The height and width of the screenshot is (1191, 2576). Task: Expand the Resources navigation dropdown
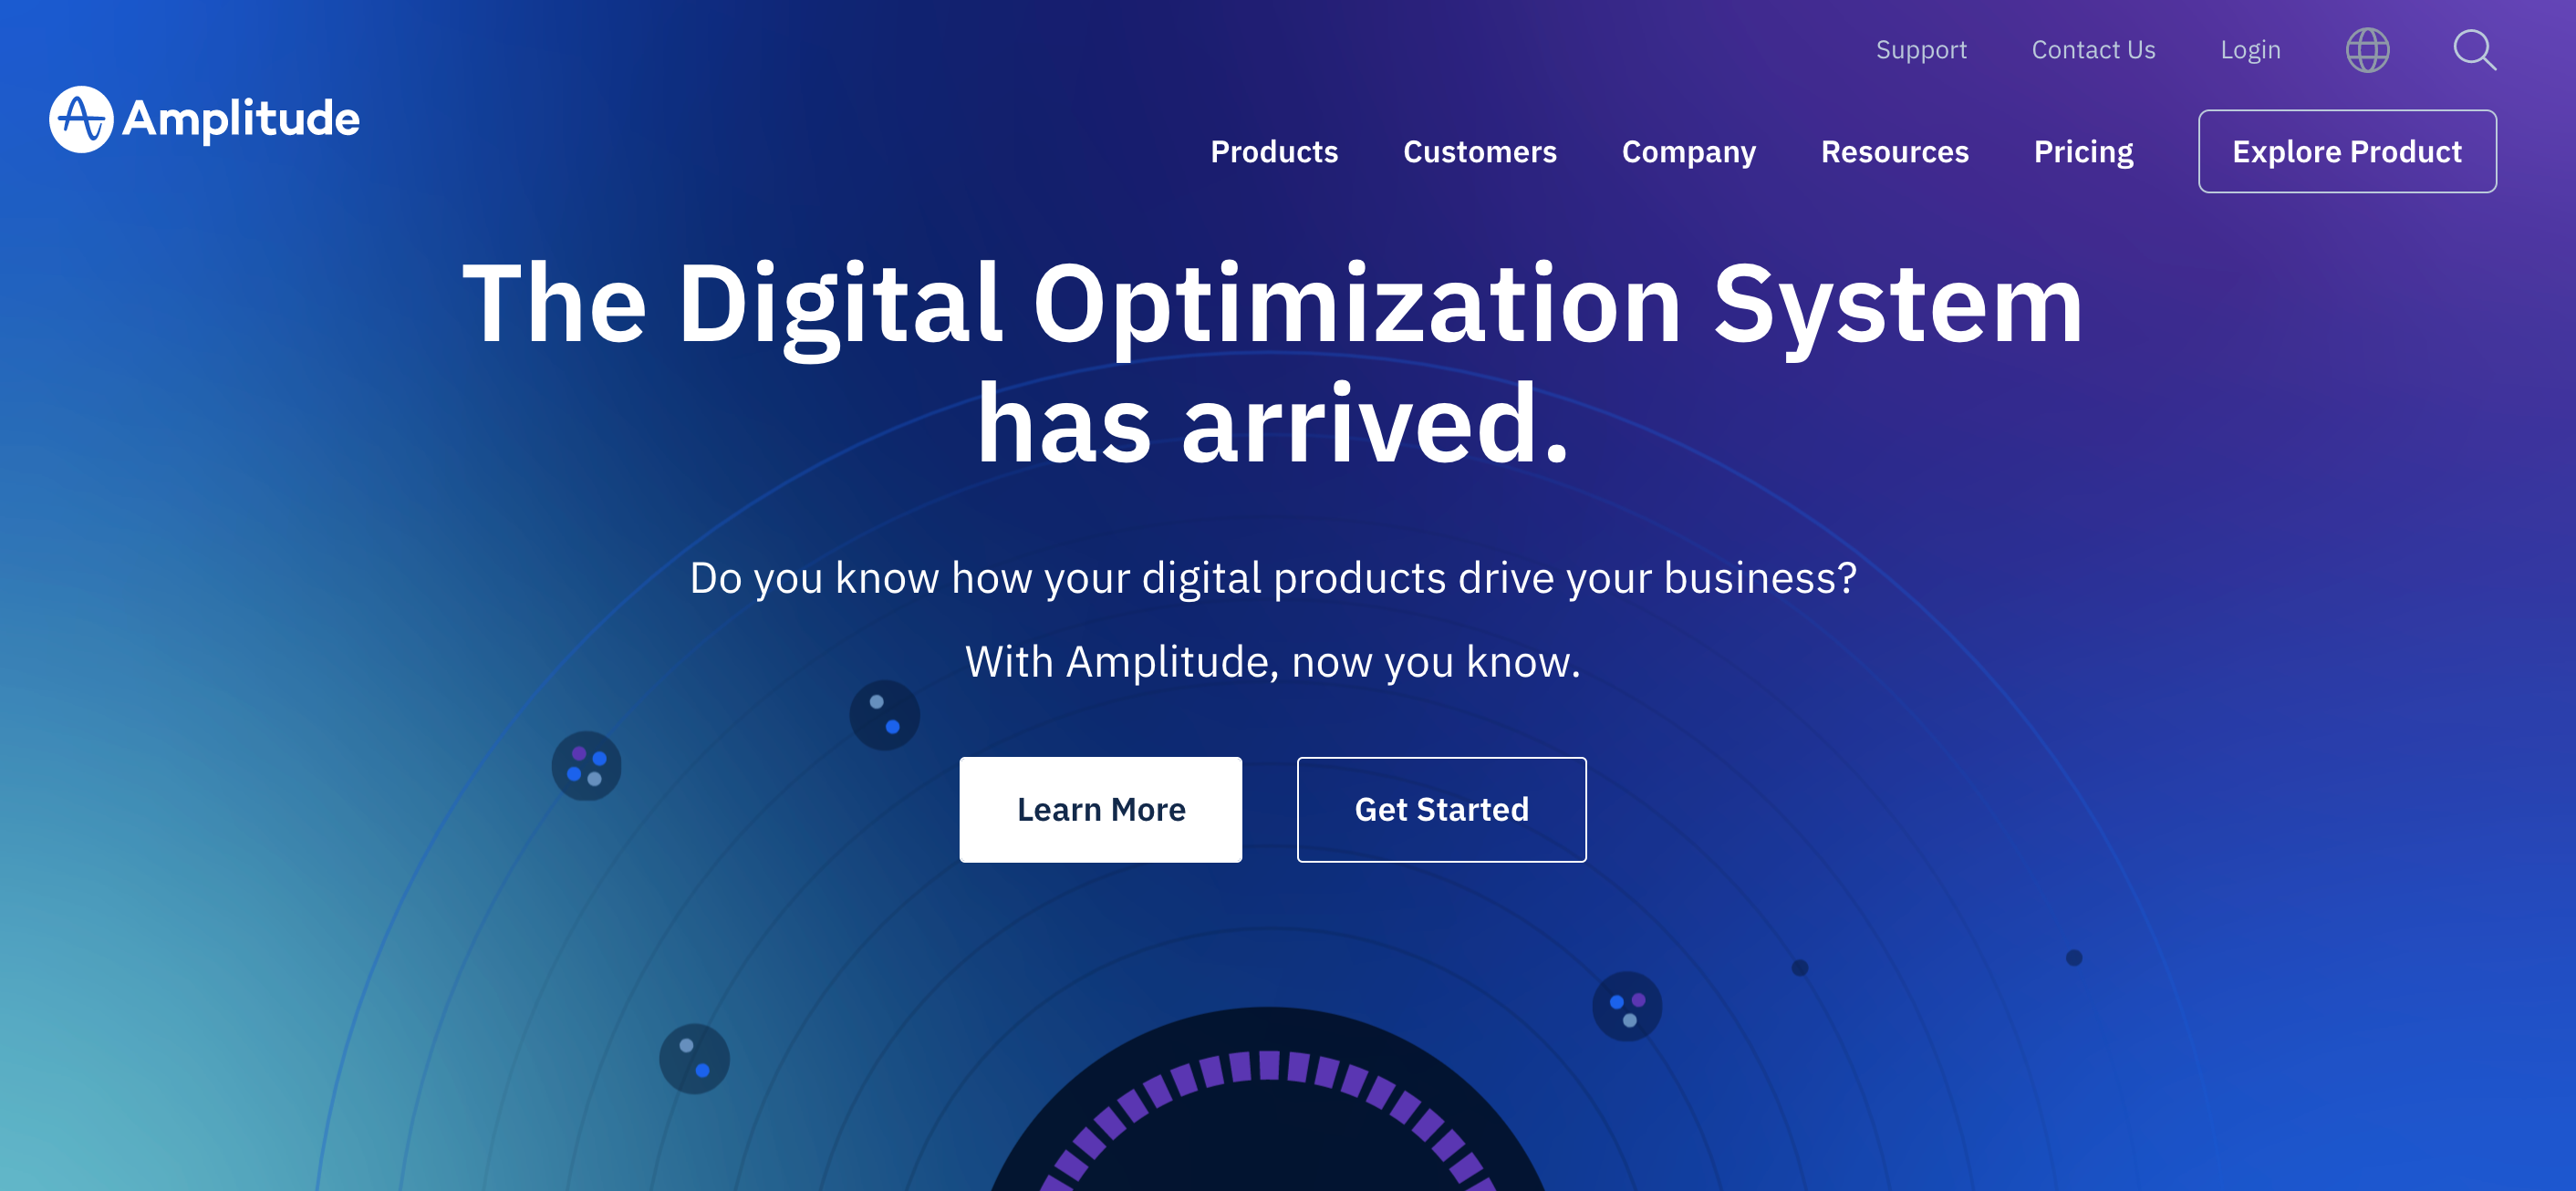pyautogui.click(x=1895, y=151)
